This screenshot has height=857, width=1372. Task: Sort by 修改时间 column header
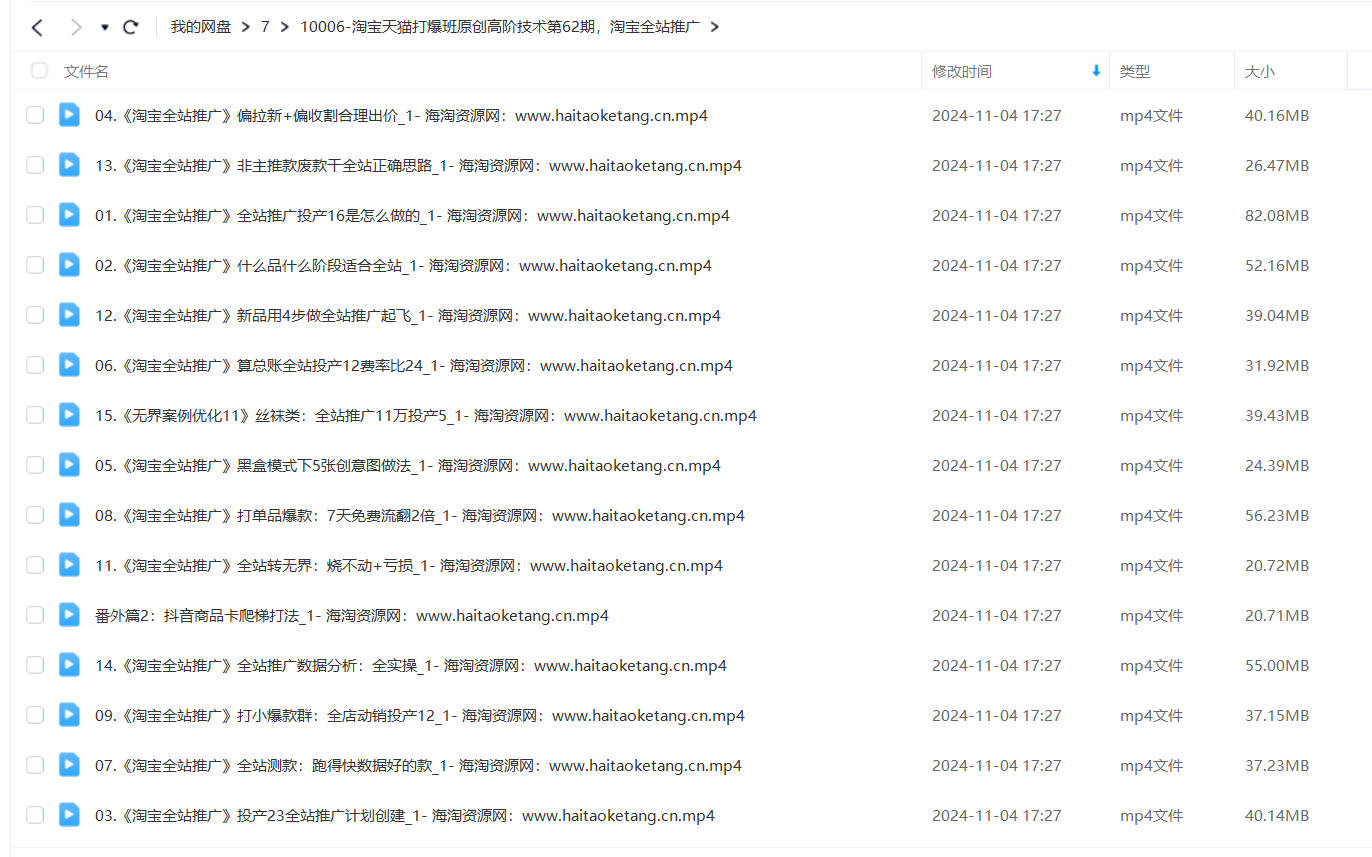coord(962,72)
